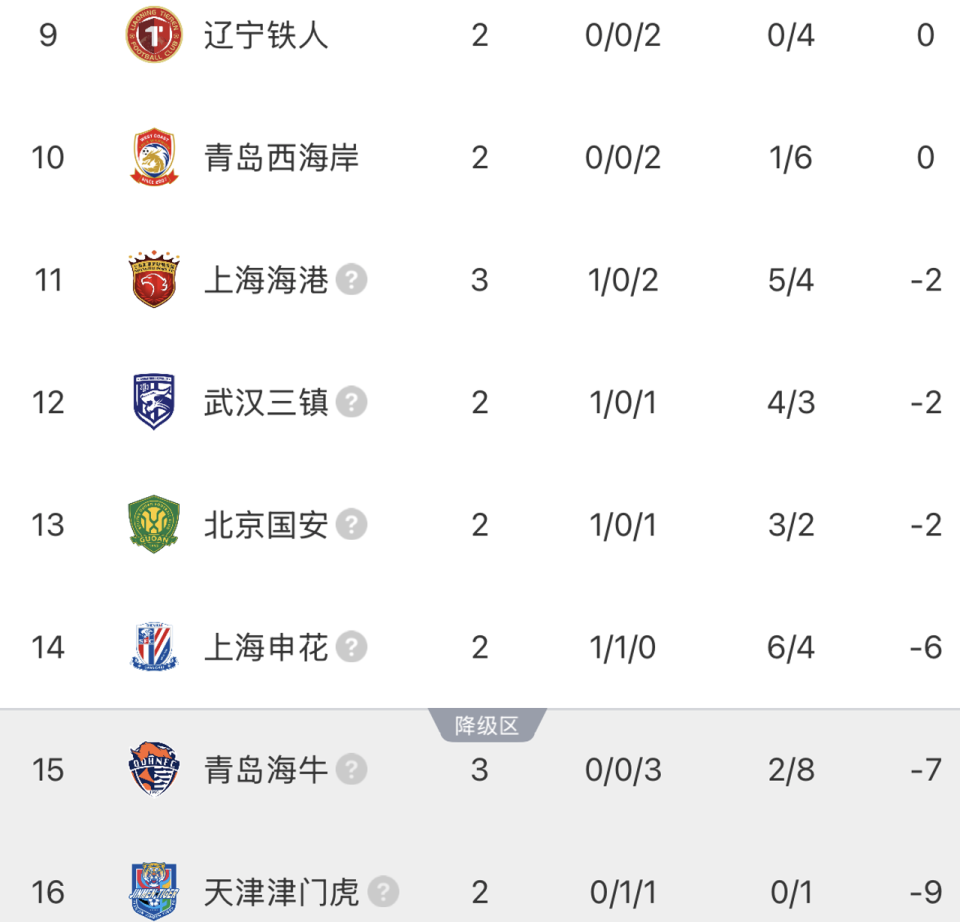Open the help icon beside 青岛海牛
This screenshot has height=922, width=960.
point(349,771)
